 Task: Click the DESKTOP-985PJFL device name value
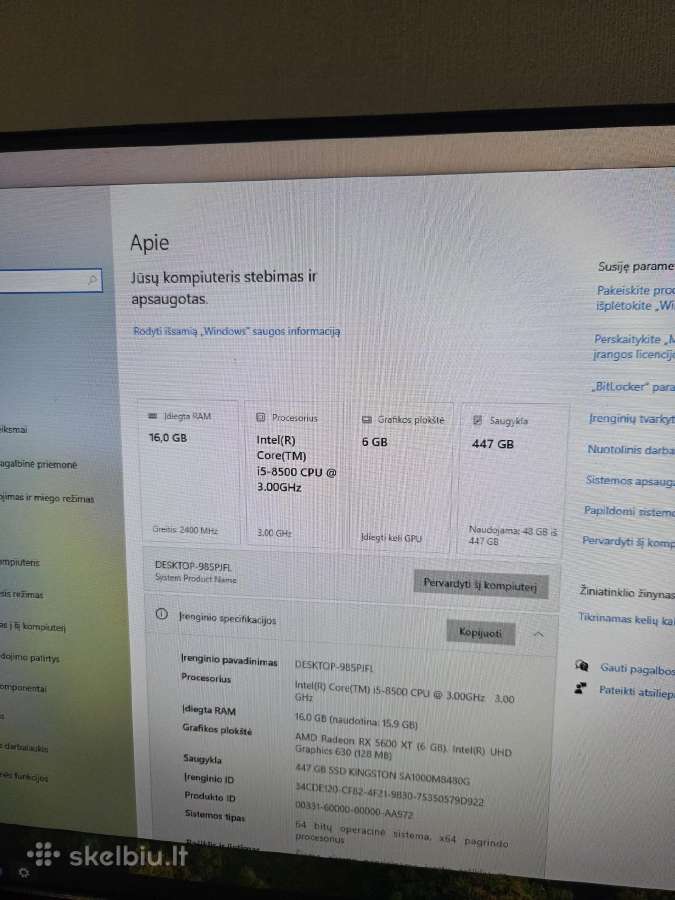tap(334, 666)
